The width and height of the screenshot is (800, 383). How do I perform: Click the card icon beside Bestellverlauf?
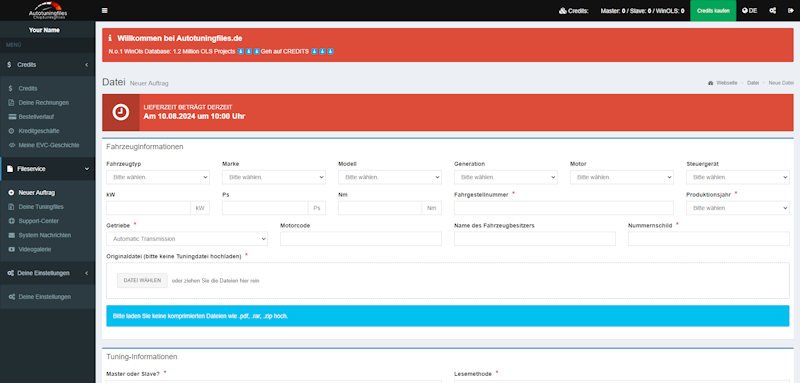point(12,117)
